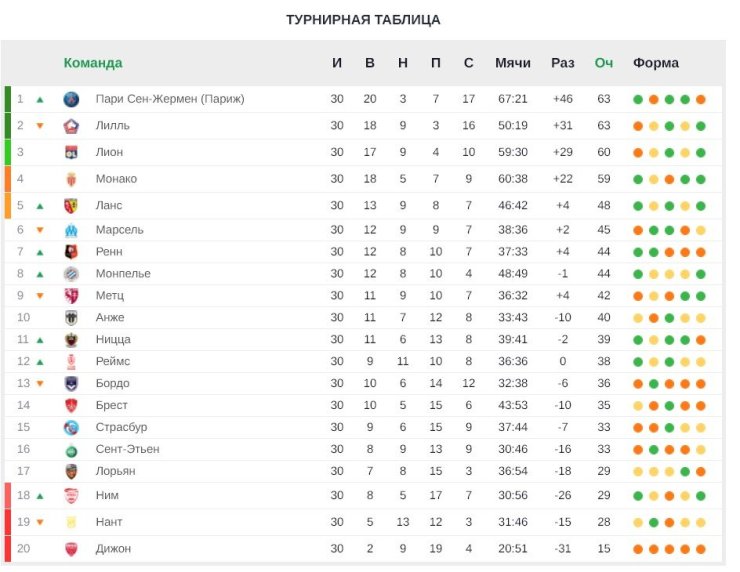Screen dimensions: 740x572
Task: Click the last form dot in the Дижон row
Action: coord(701,549)
